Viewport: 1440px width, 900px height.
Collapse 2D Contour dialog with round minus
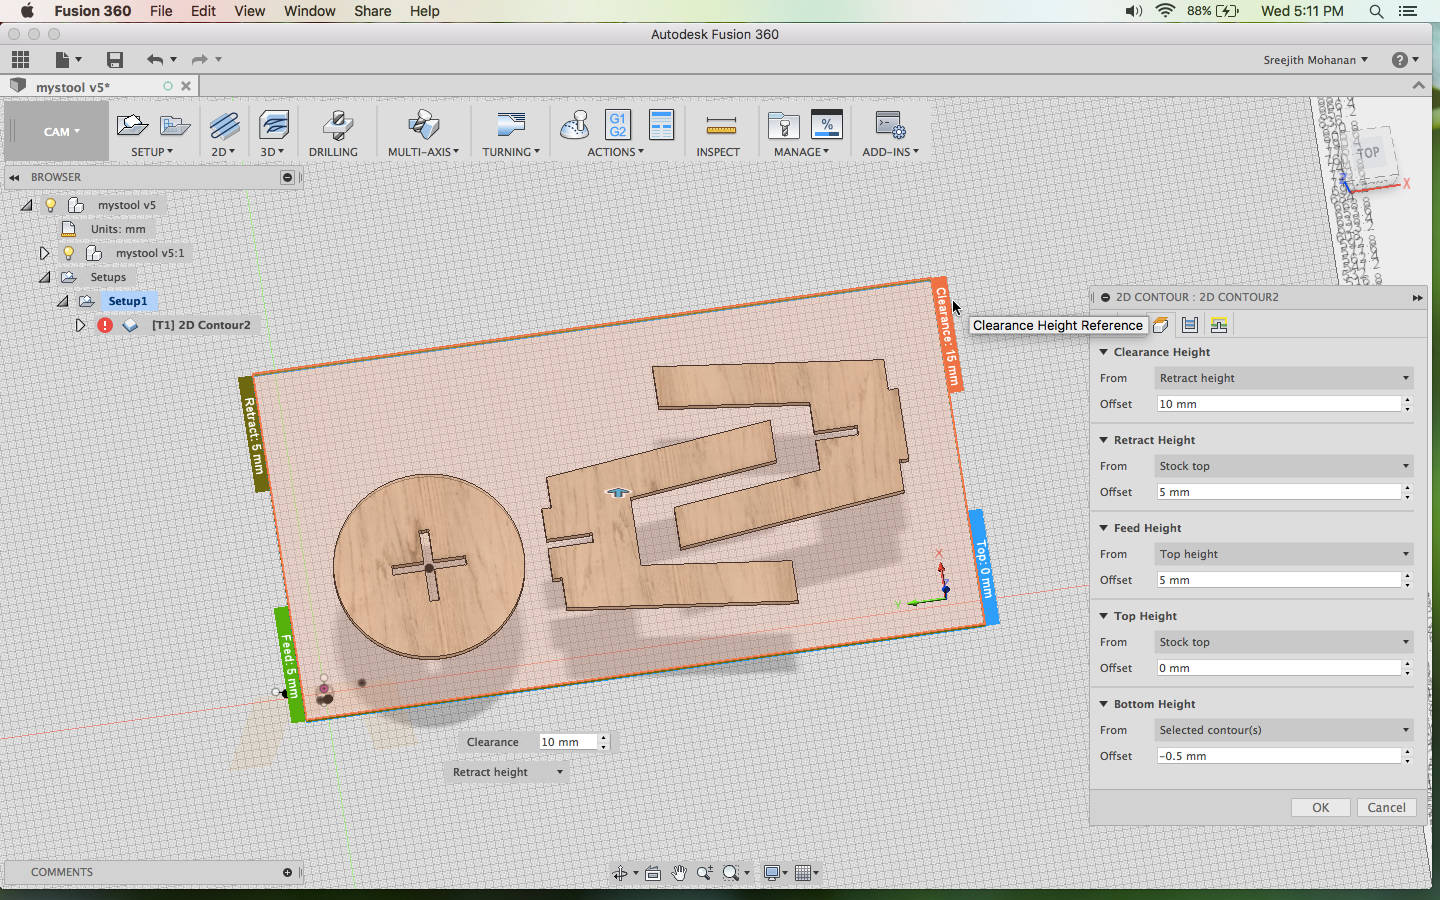pos(1105,297)
